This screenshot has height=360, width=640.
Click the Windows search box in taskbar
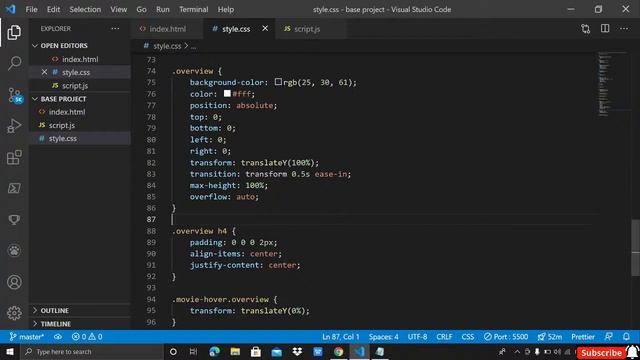coord(92,351)
